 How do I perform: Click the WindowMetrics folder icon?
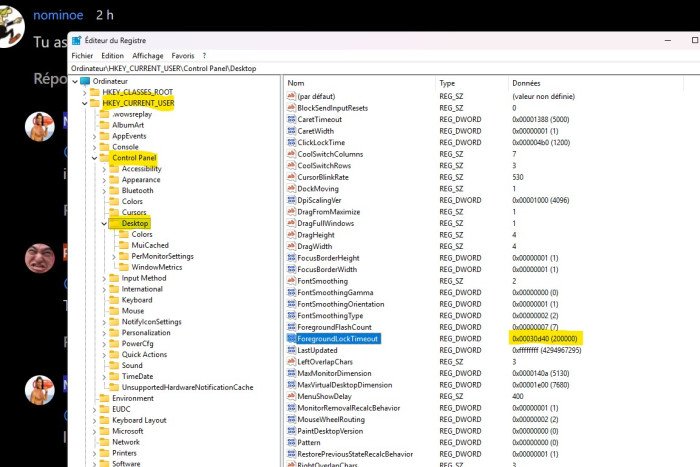click(x=124, y=267)
